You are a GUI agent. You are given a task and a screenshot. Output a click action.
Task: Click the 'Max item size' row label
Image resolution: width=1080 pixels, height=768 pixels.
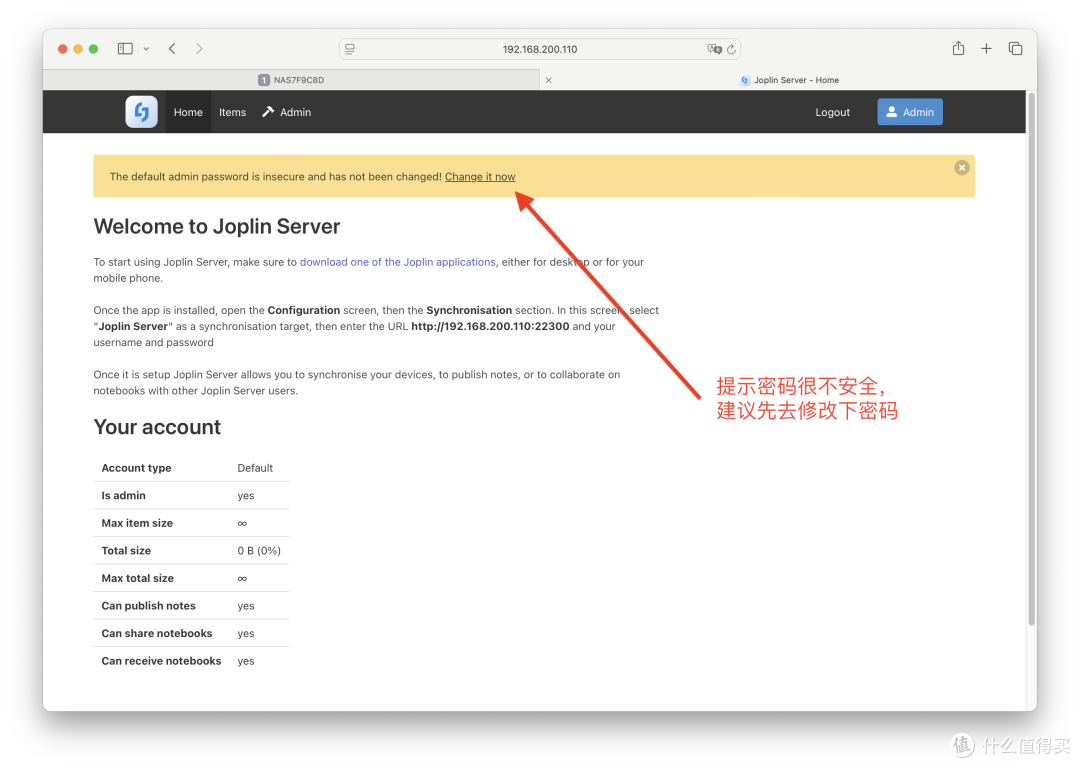137,523
